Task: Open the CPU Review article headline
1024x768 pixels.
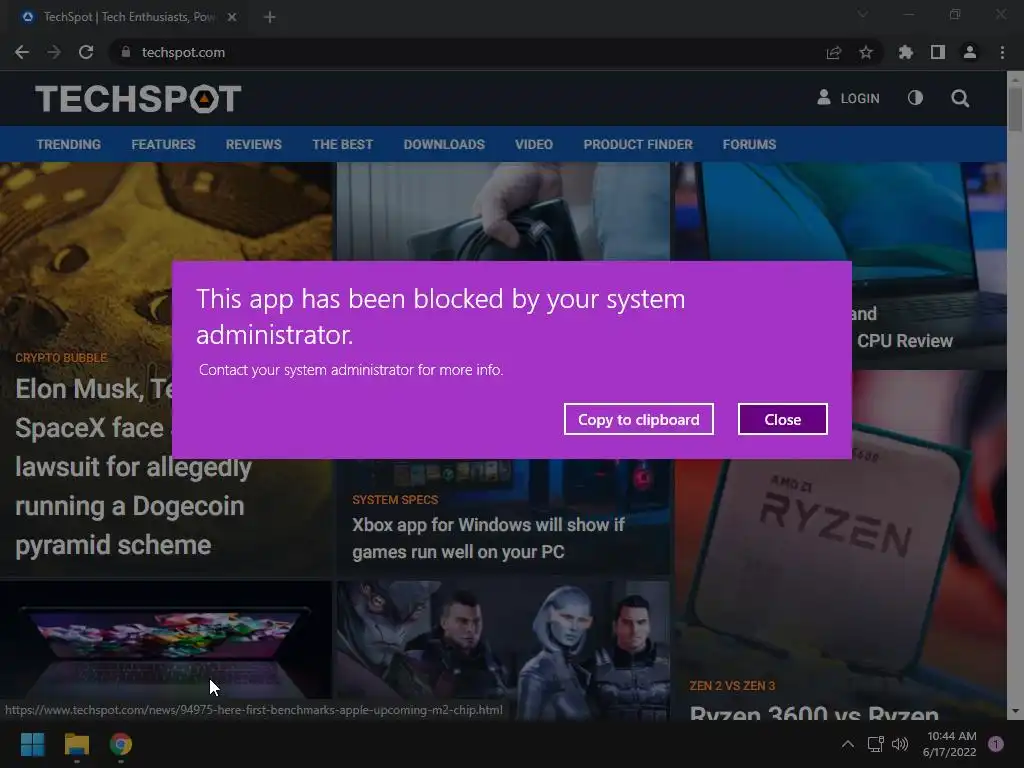Action: 904,341
